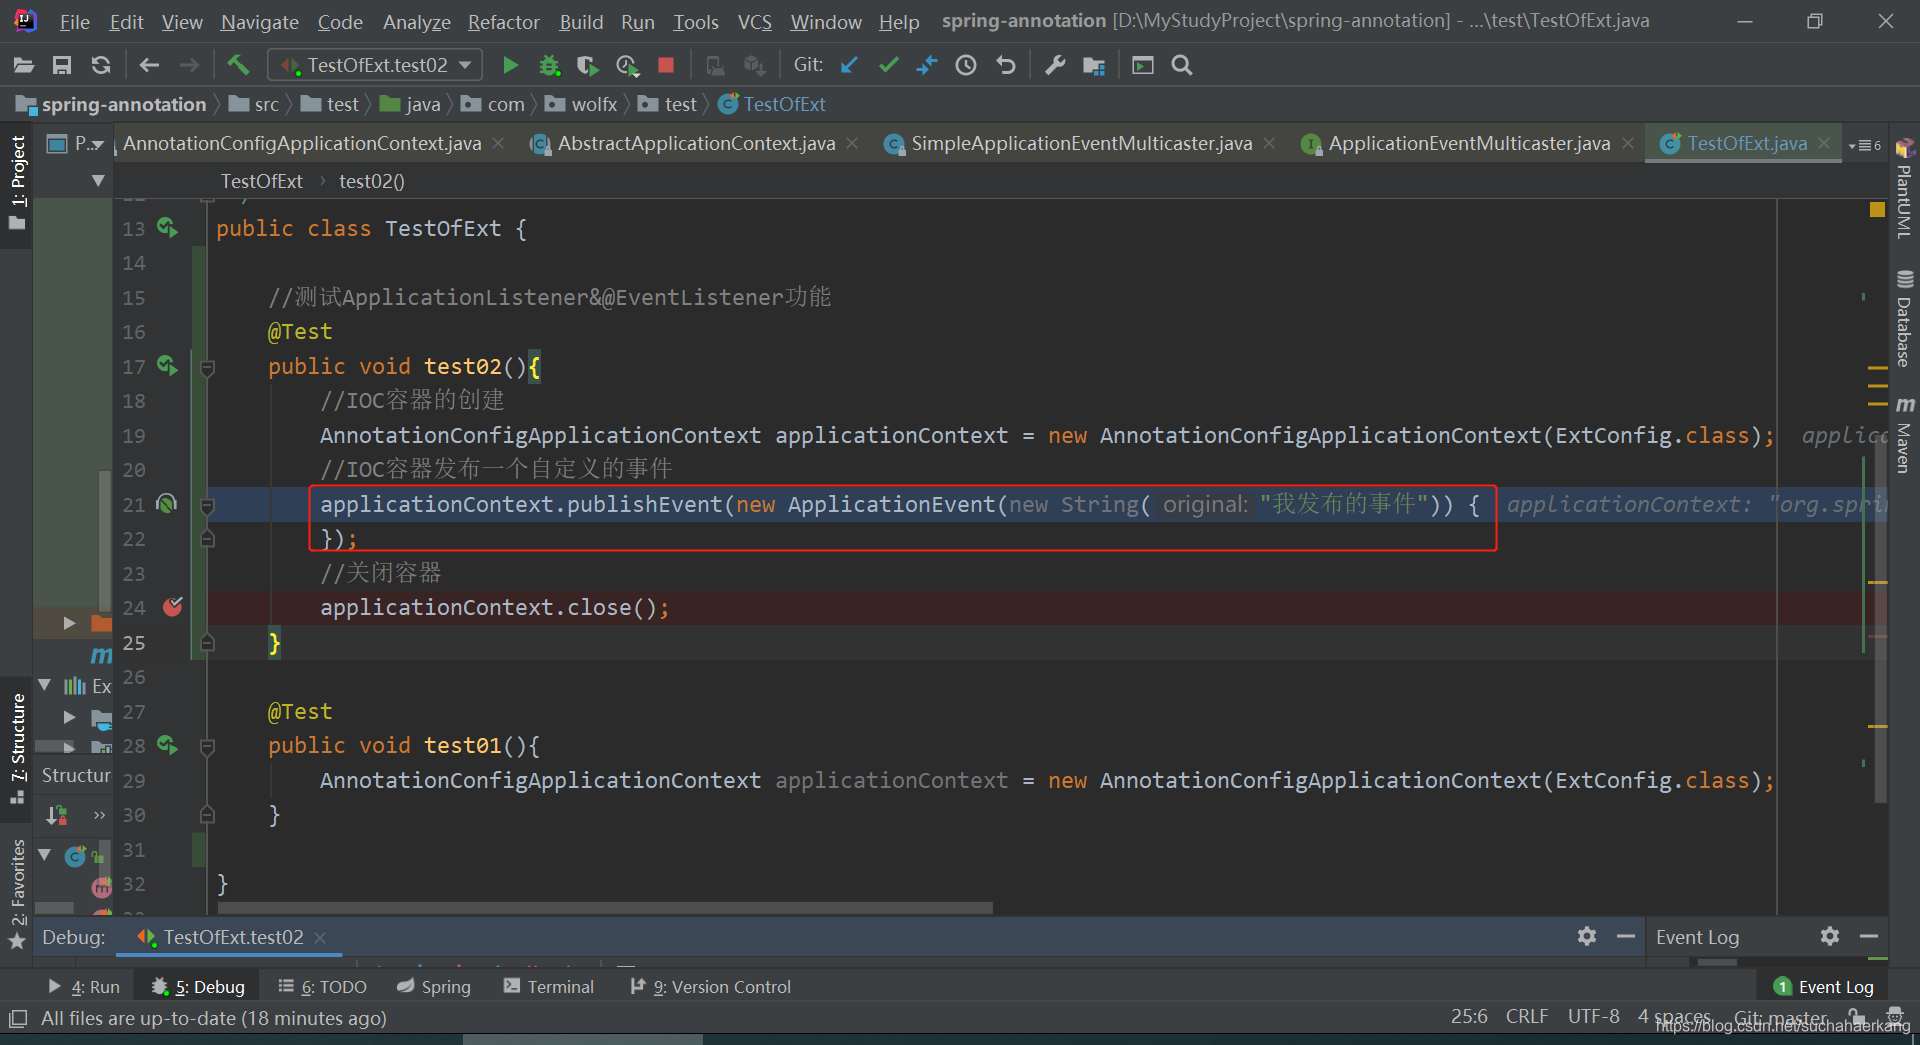Click the Git commit checkmark icon
This screenshot has height=1045, width=1920.
(x=888, y=65)
